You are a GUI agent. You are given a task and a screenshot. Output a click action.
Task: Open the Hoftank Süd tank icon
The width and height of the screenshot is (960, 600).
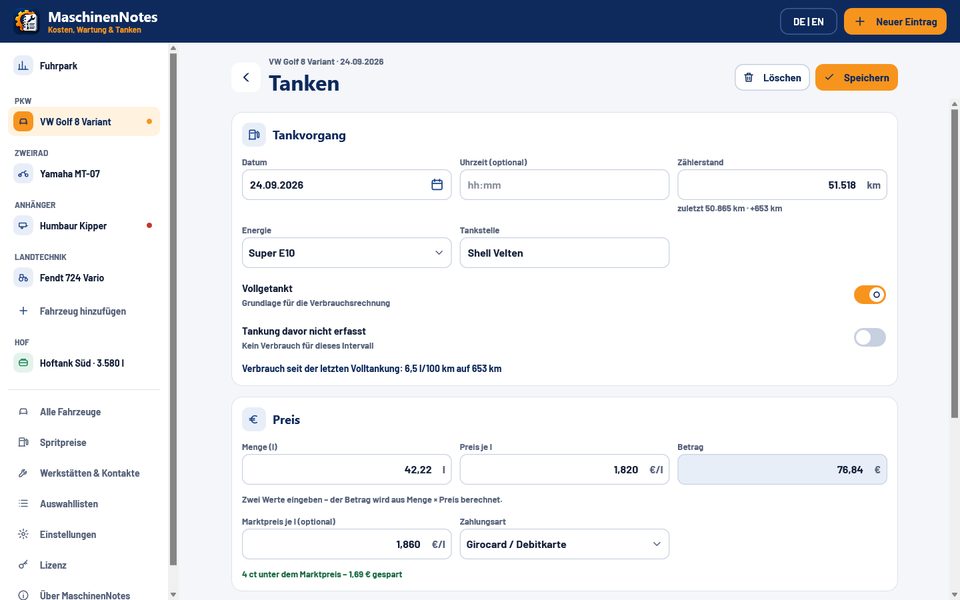[x=23, y=363]
